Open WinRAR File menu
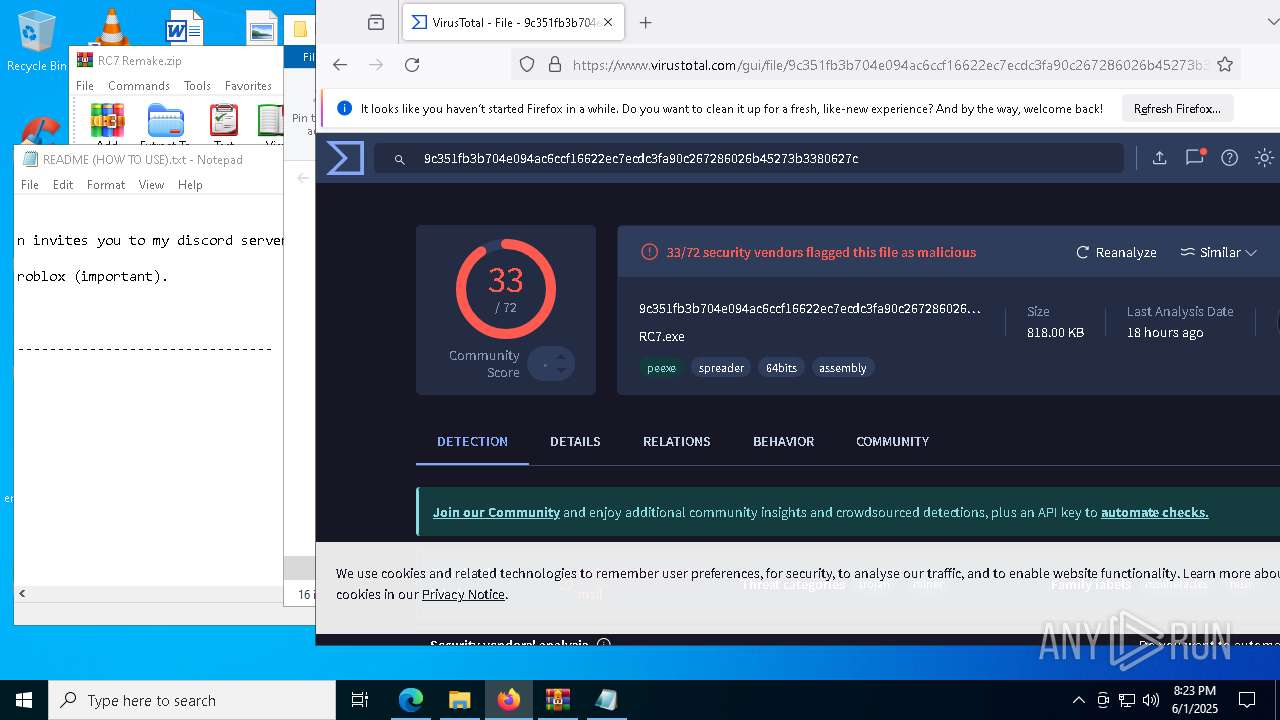The height and width of the screenshot is (720, 1280). click(85, 86)
